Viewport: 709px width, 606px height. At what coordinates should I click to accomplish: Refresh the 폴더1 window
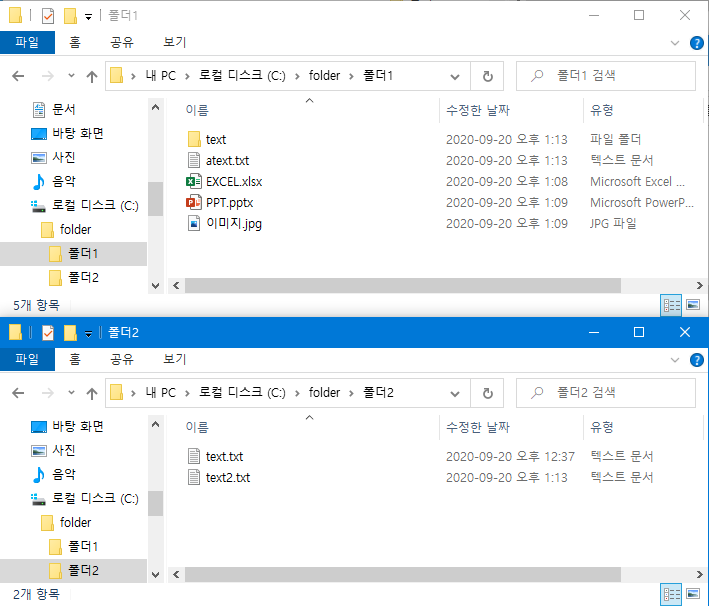(487, 76)
